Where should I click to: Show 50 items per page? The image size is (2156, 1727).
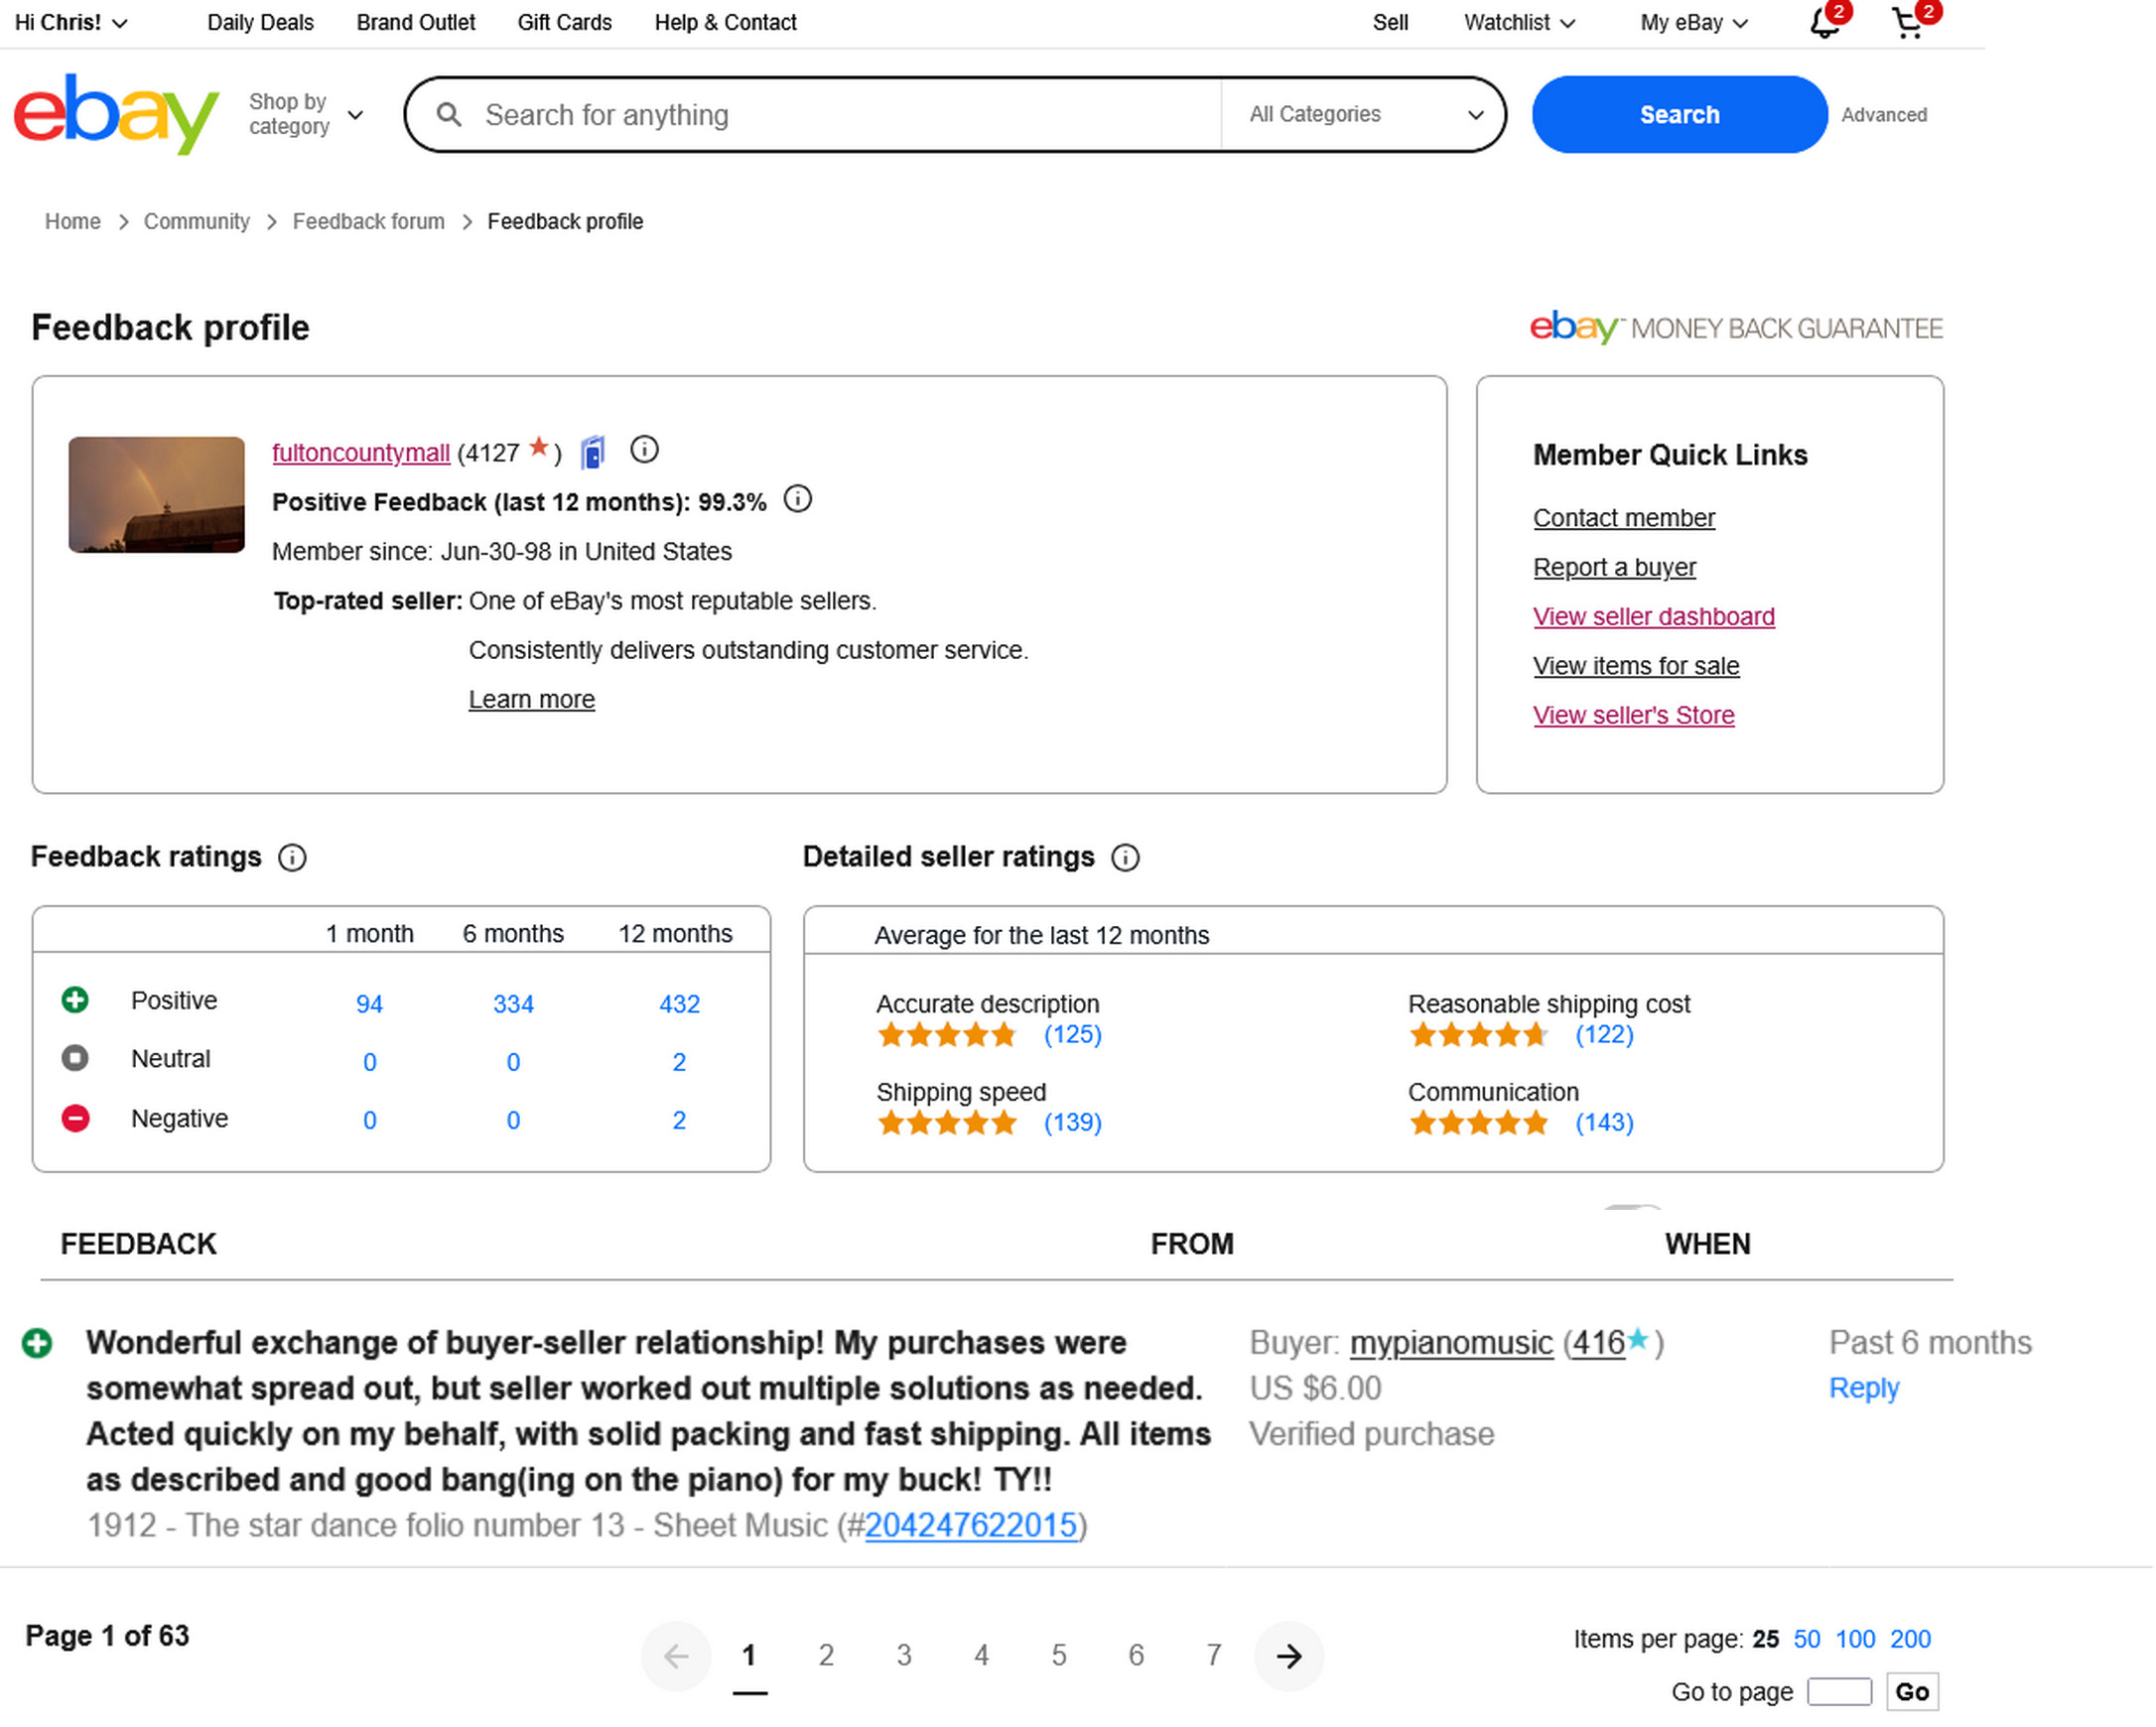[x=1808, y=1641]
